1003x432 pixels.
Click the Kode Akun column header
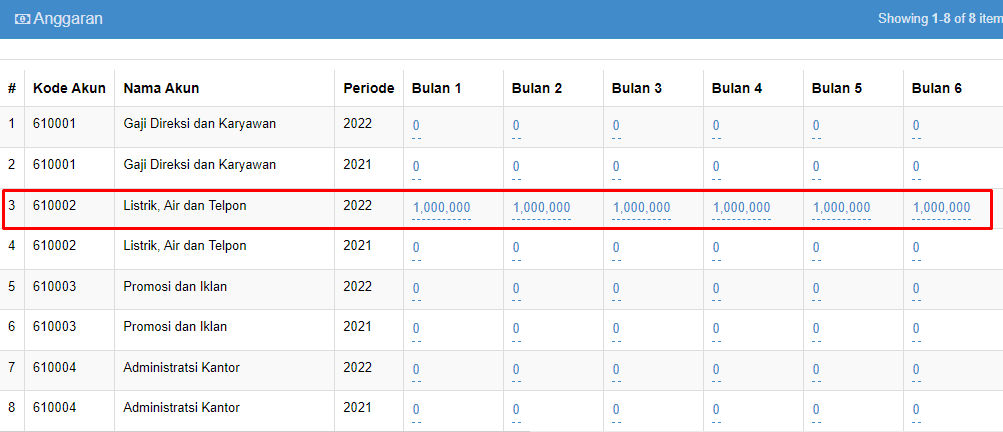coord(70,88)
